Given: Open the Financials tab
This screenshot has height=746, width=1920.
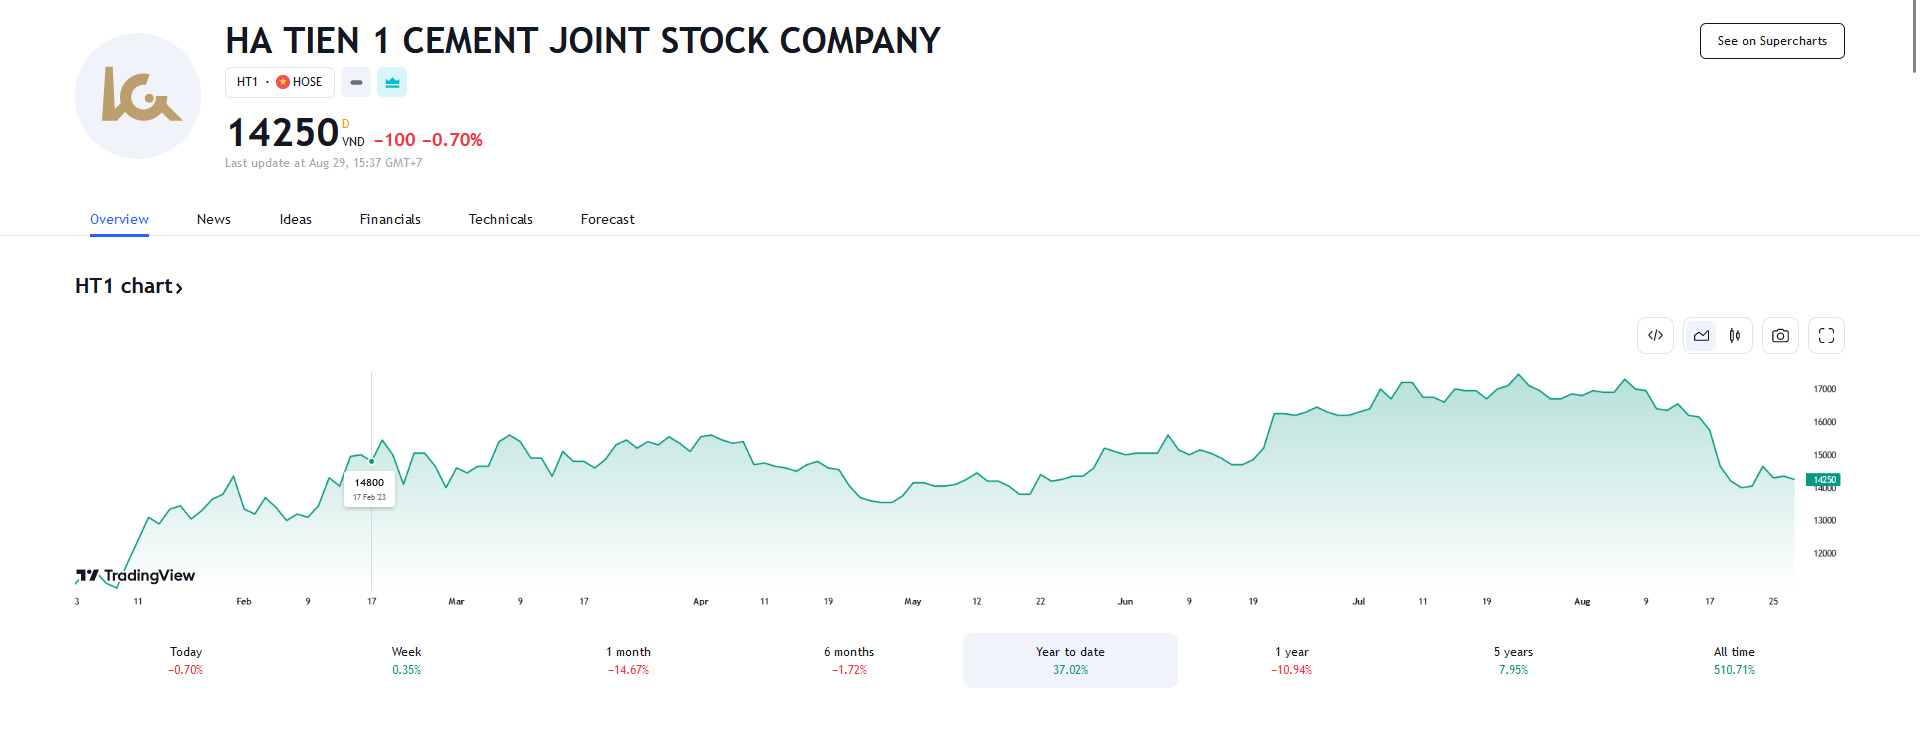Looking at the screenshot, I should pos(390,219).
